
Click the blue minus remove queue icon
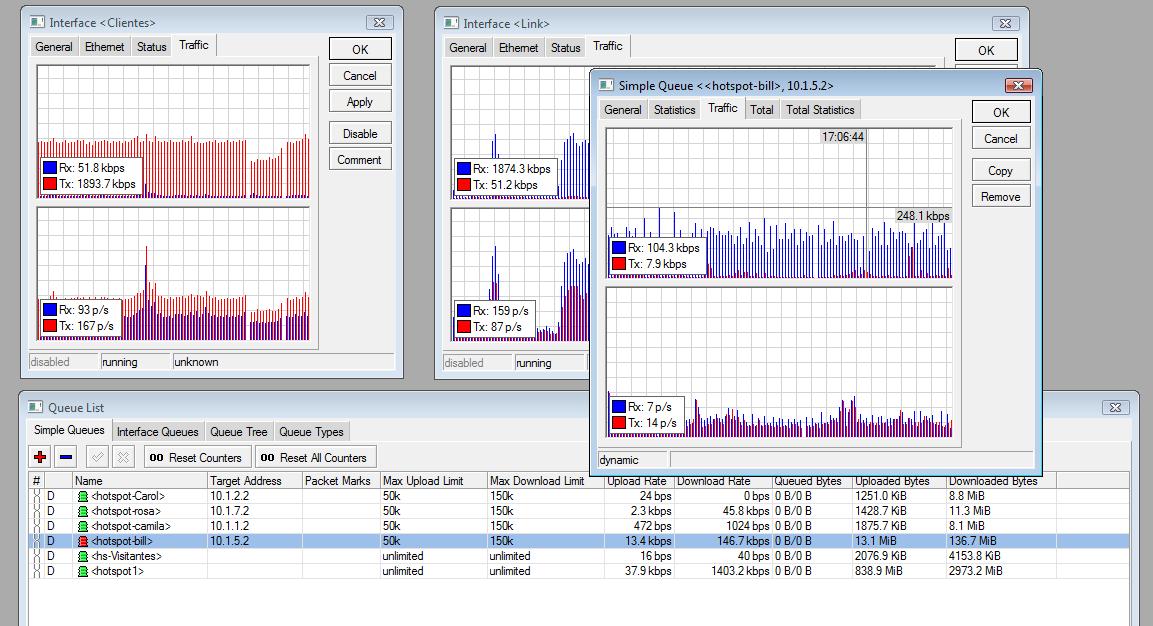(66, 457)
